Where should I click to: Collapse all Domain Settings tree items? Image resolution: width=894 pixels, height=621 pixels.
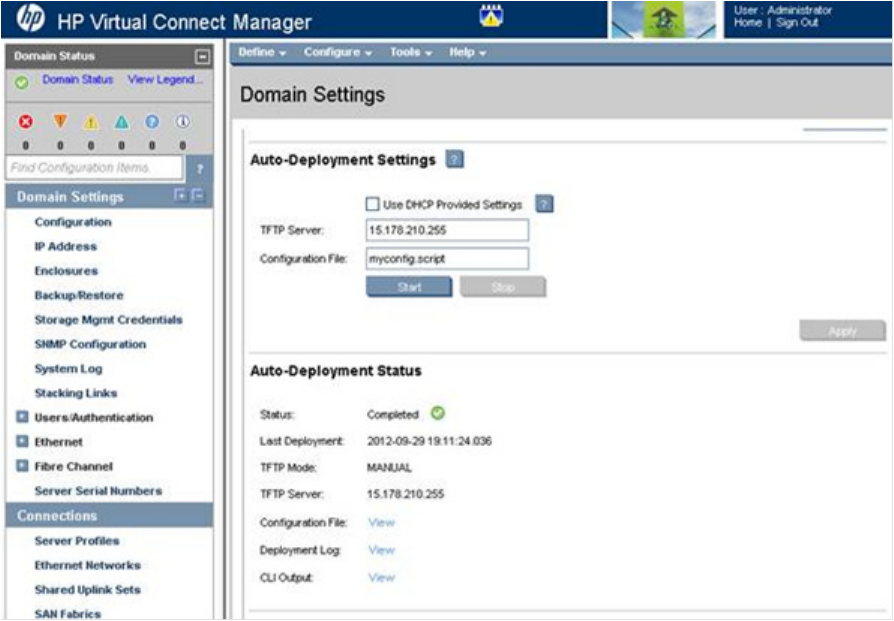[x=198, y=195]
